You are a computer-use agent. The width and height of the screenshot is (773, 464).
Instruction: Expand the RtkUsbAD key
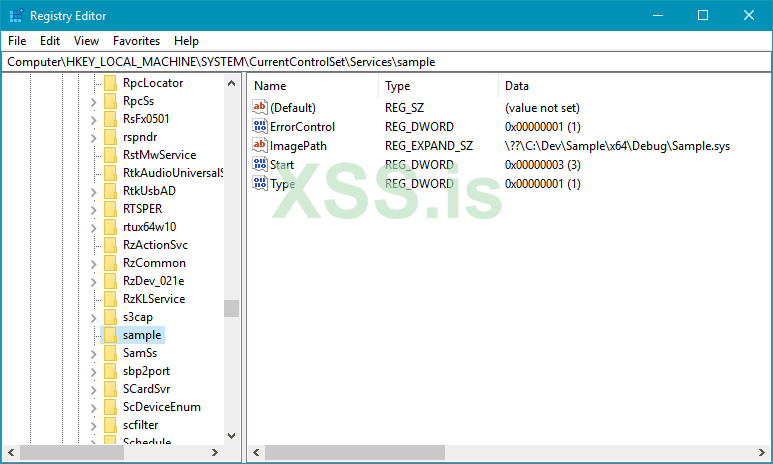point(94,192)
